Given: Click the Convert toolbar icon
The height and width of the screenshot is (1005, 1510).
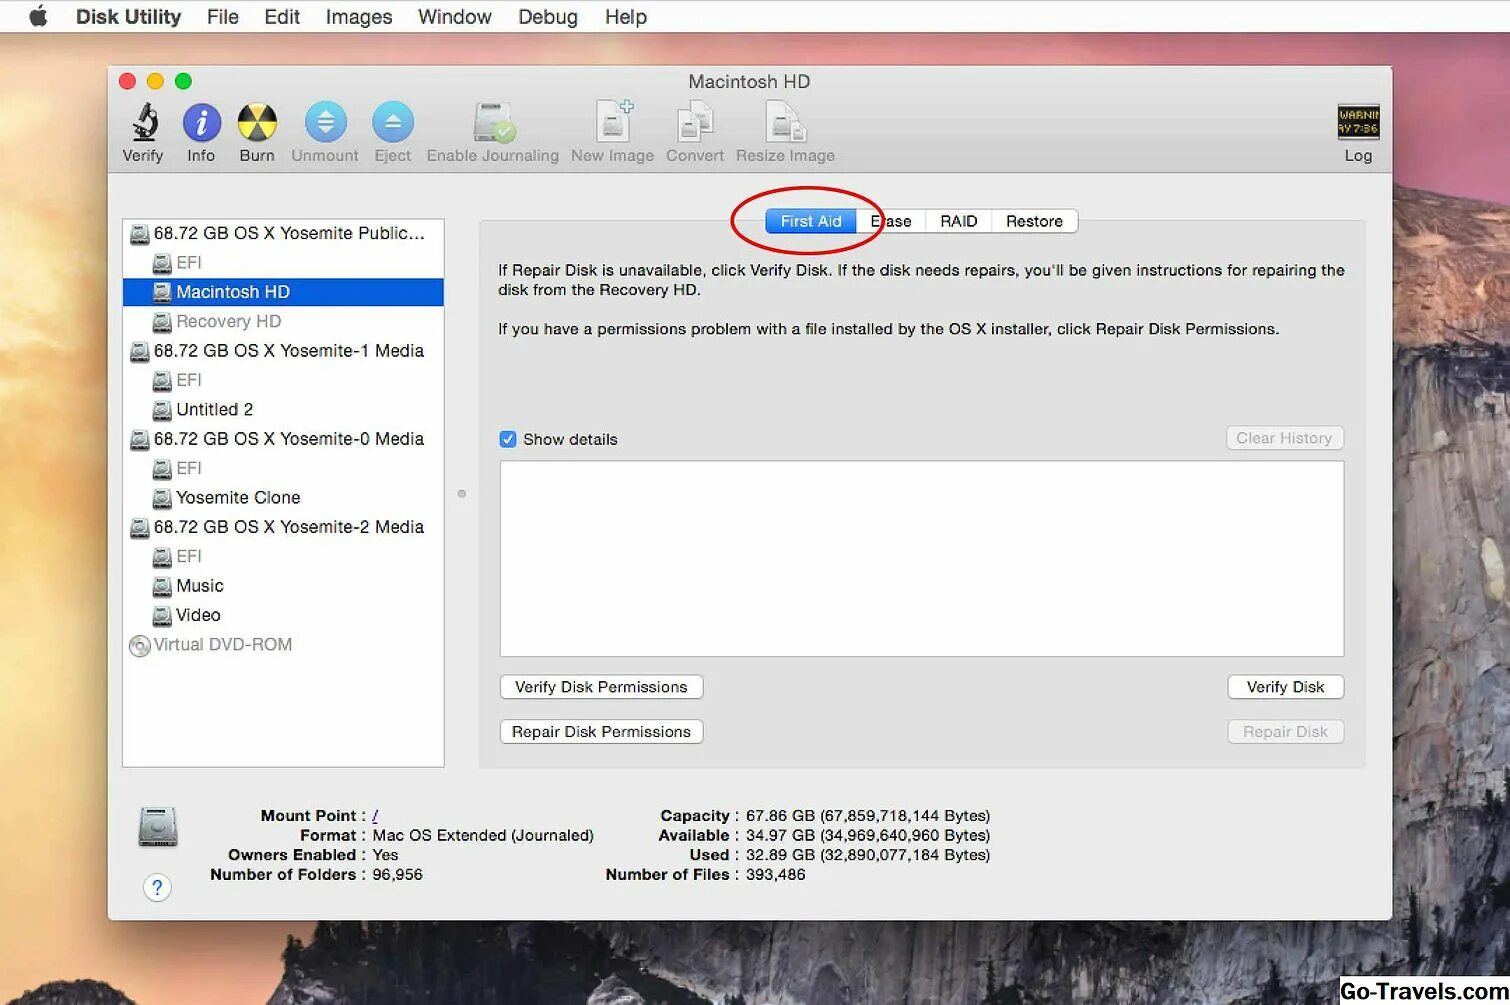Looking at the screenshot, I should click(694, 122).
